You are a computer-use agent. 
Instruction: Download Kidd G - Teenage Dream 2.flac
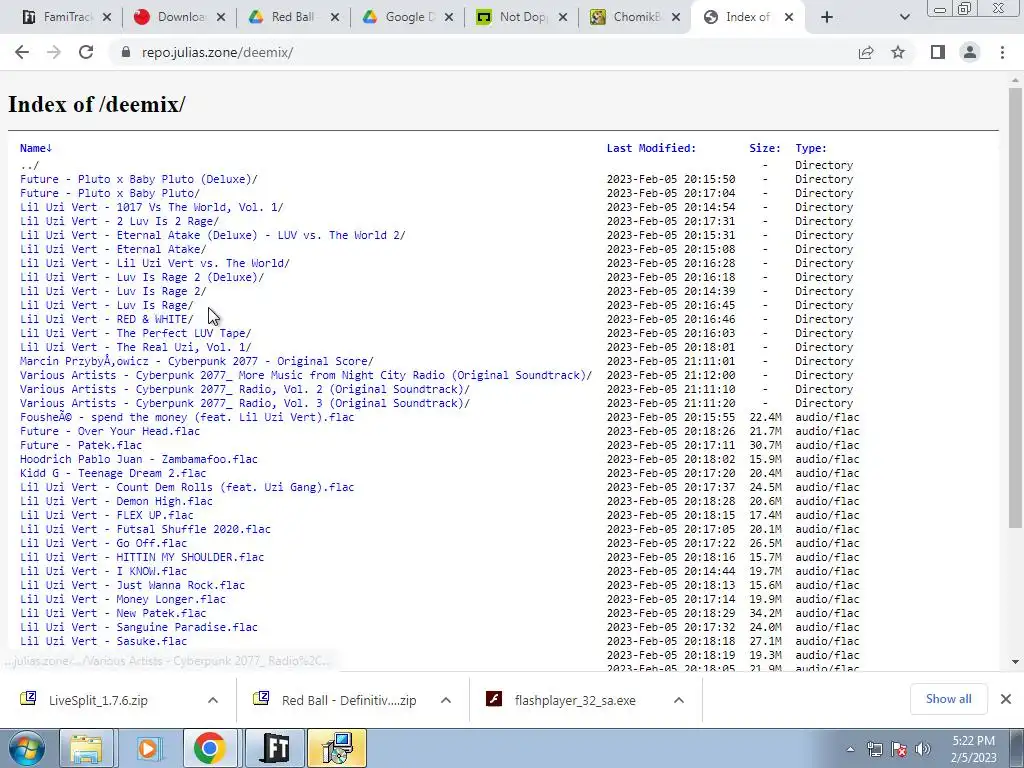point(113,473)
